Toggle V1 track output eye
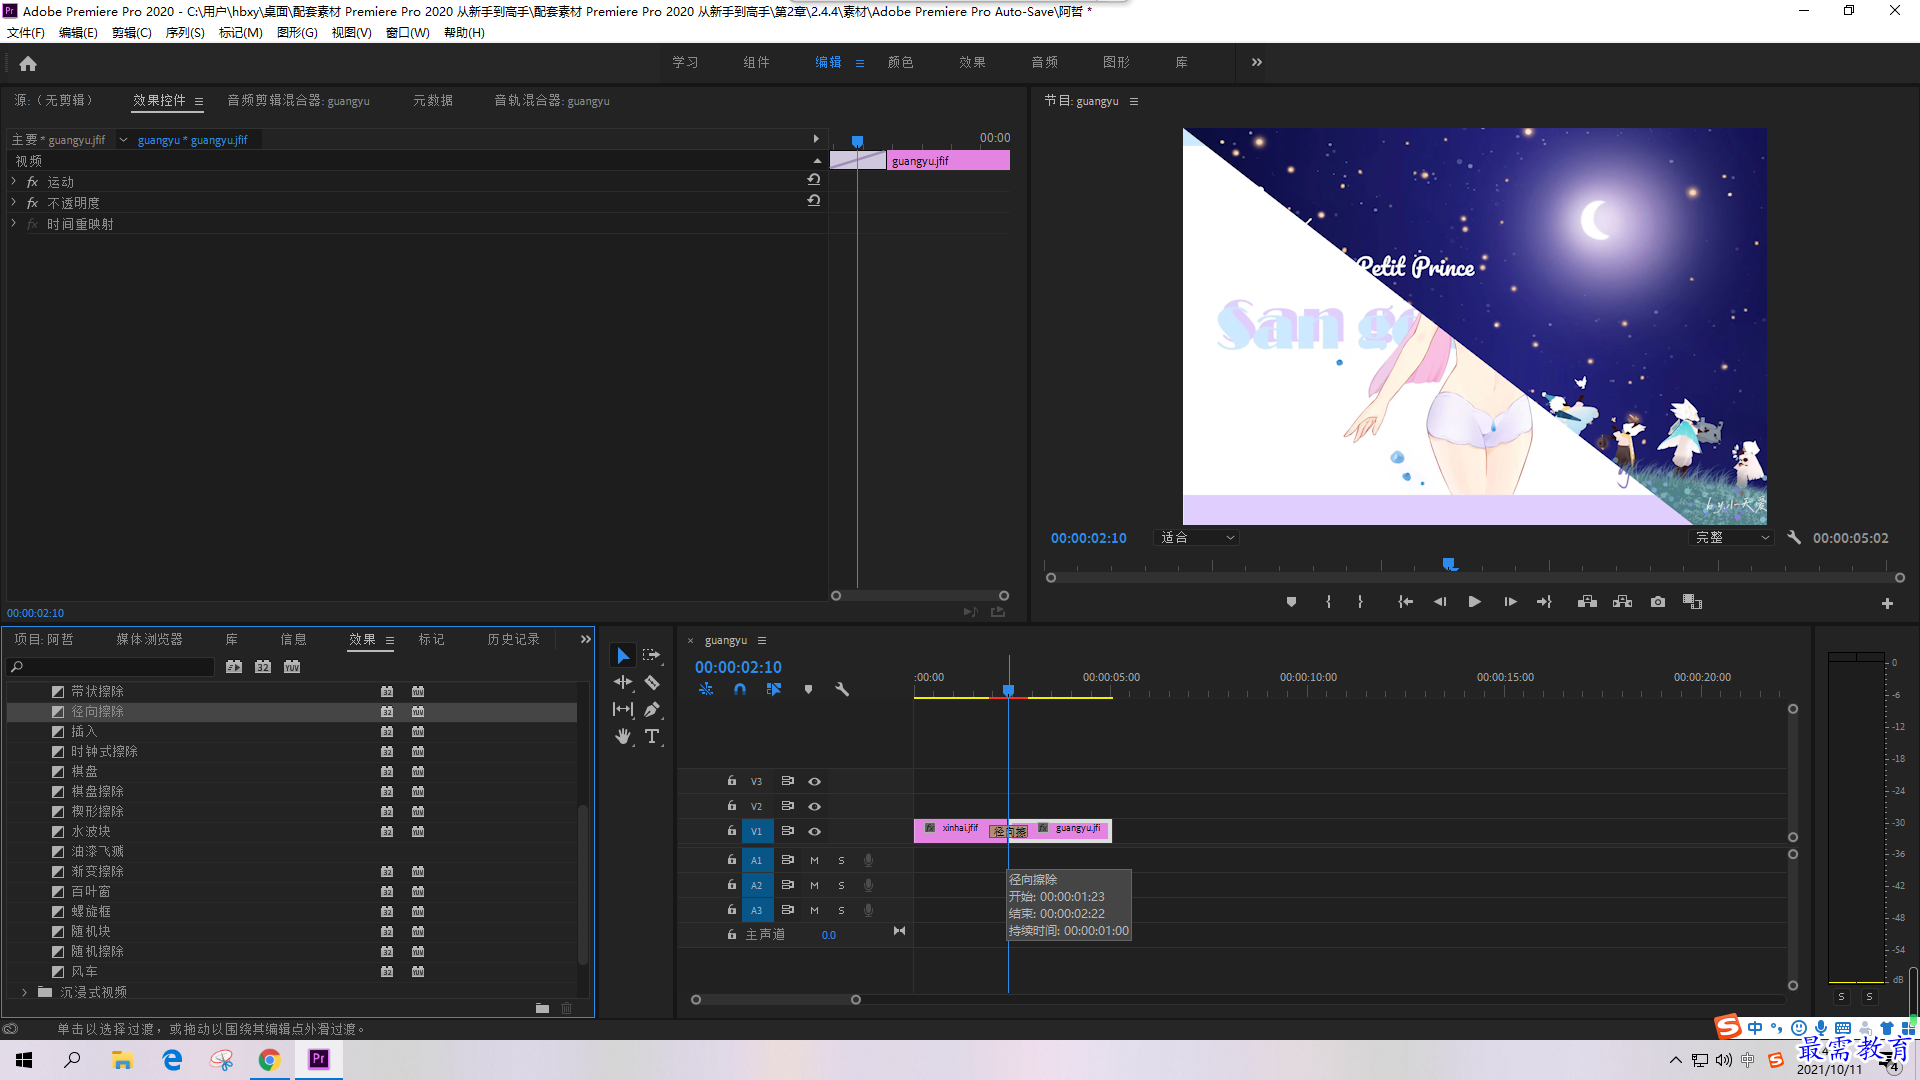 pos(814,831)
